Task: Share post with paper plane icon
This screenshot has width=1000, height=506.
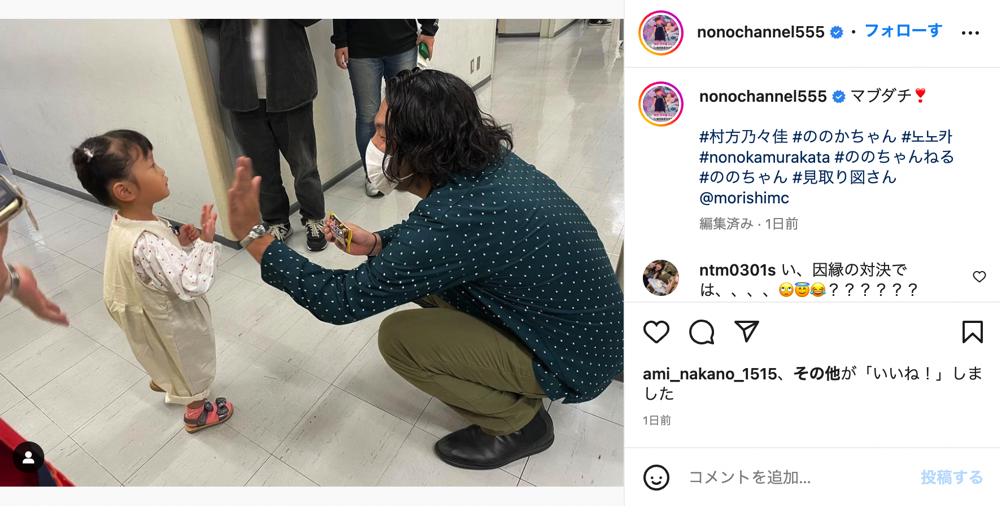Action: tap(746, 331)
